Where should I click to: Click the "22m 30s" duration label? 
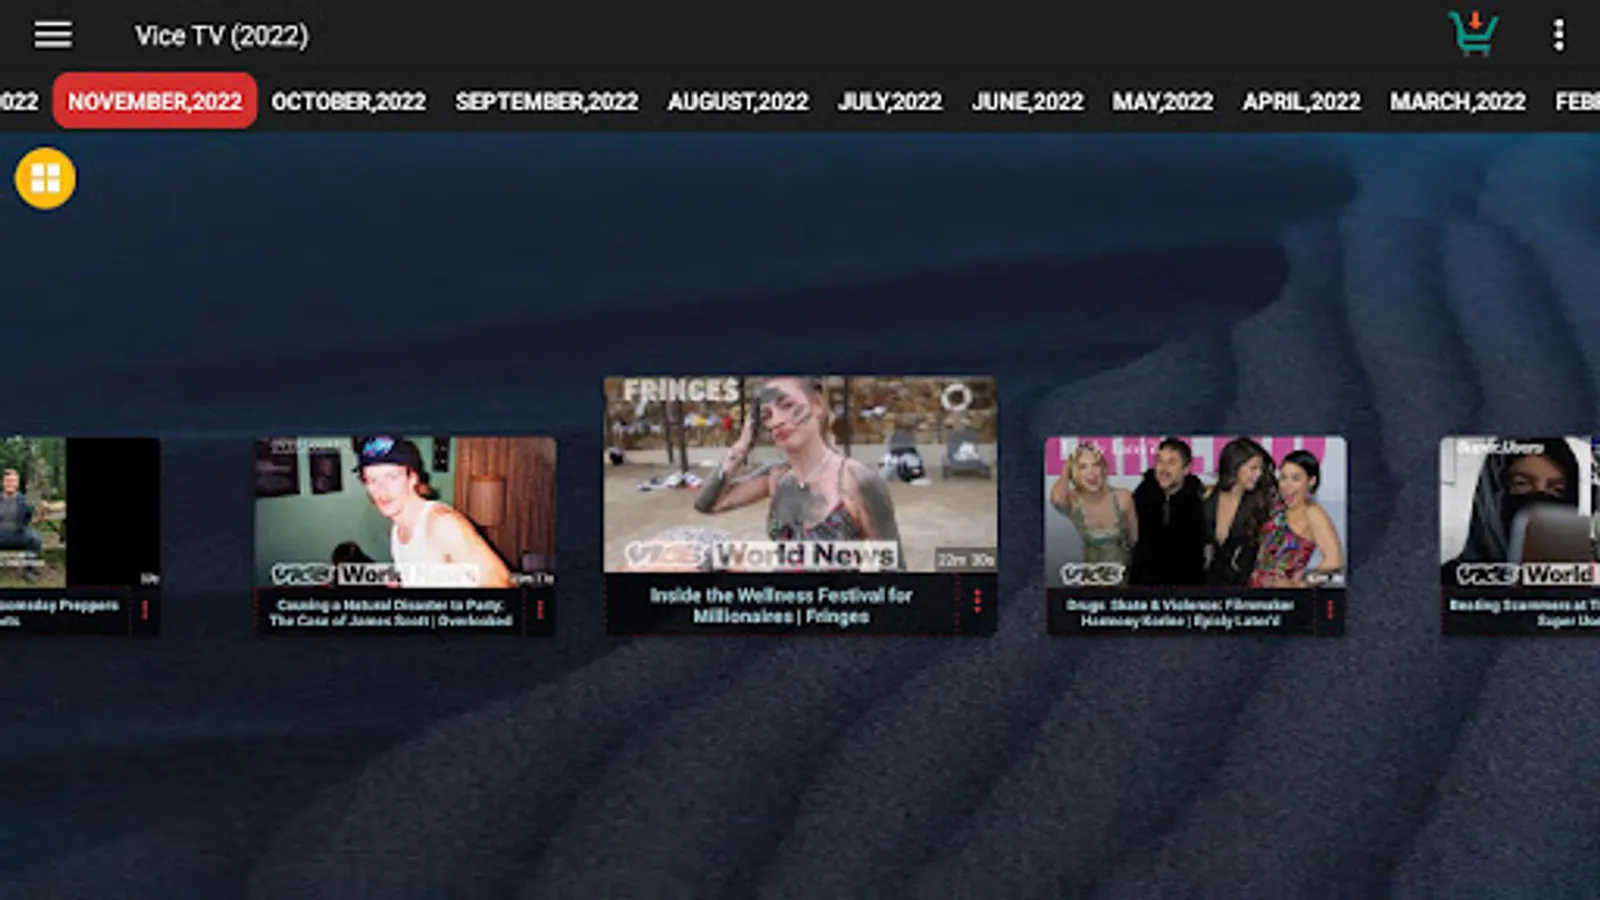pos(965,559)
